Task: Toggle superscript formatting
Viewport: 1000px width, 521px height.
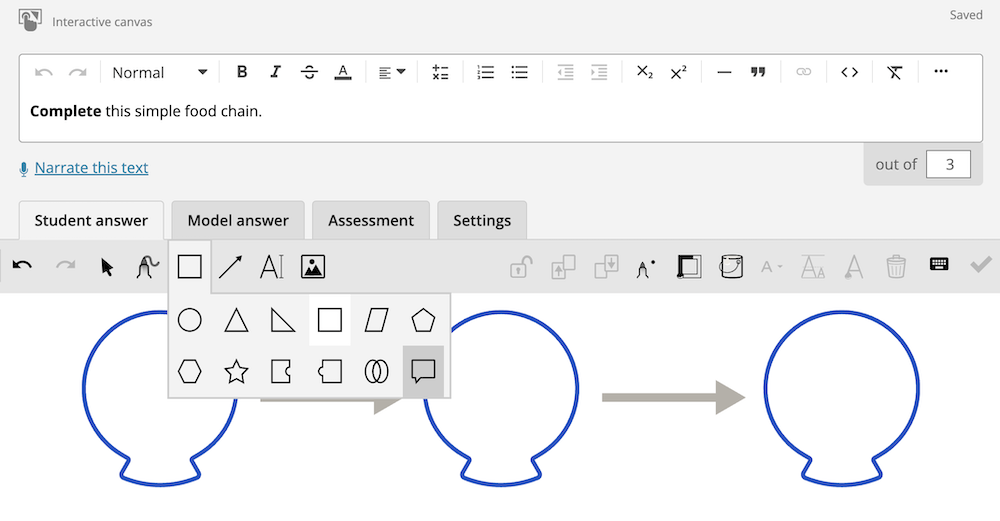Action: coord(679,72)
